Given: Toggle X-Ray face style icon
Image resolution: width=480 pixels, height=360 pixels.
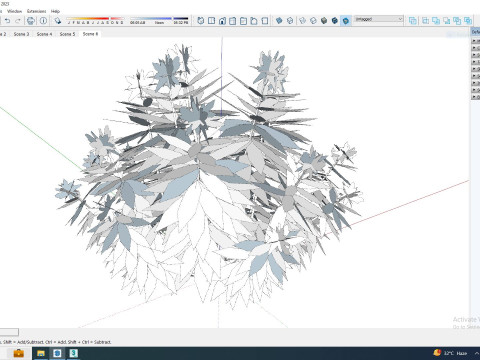Looking at the screenshot, I should coord(279,21).
